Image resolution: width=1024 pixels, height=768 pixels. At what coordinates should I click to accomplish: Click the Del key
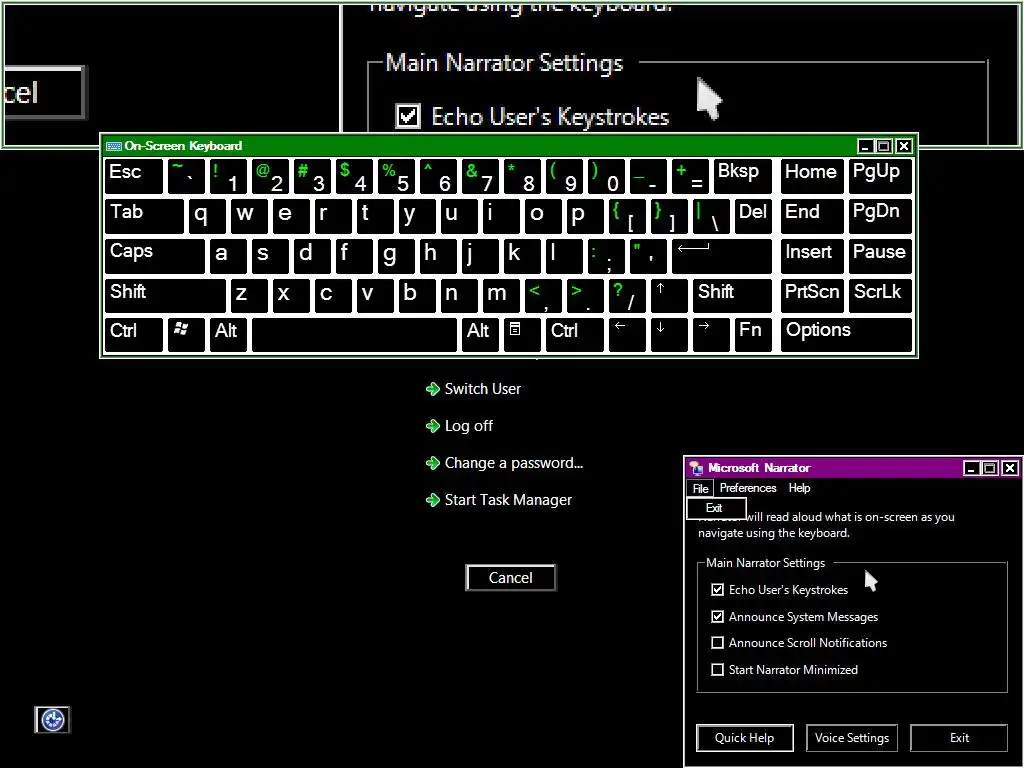click(x=752, y=217)
